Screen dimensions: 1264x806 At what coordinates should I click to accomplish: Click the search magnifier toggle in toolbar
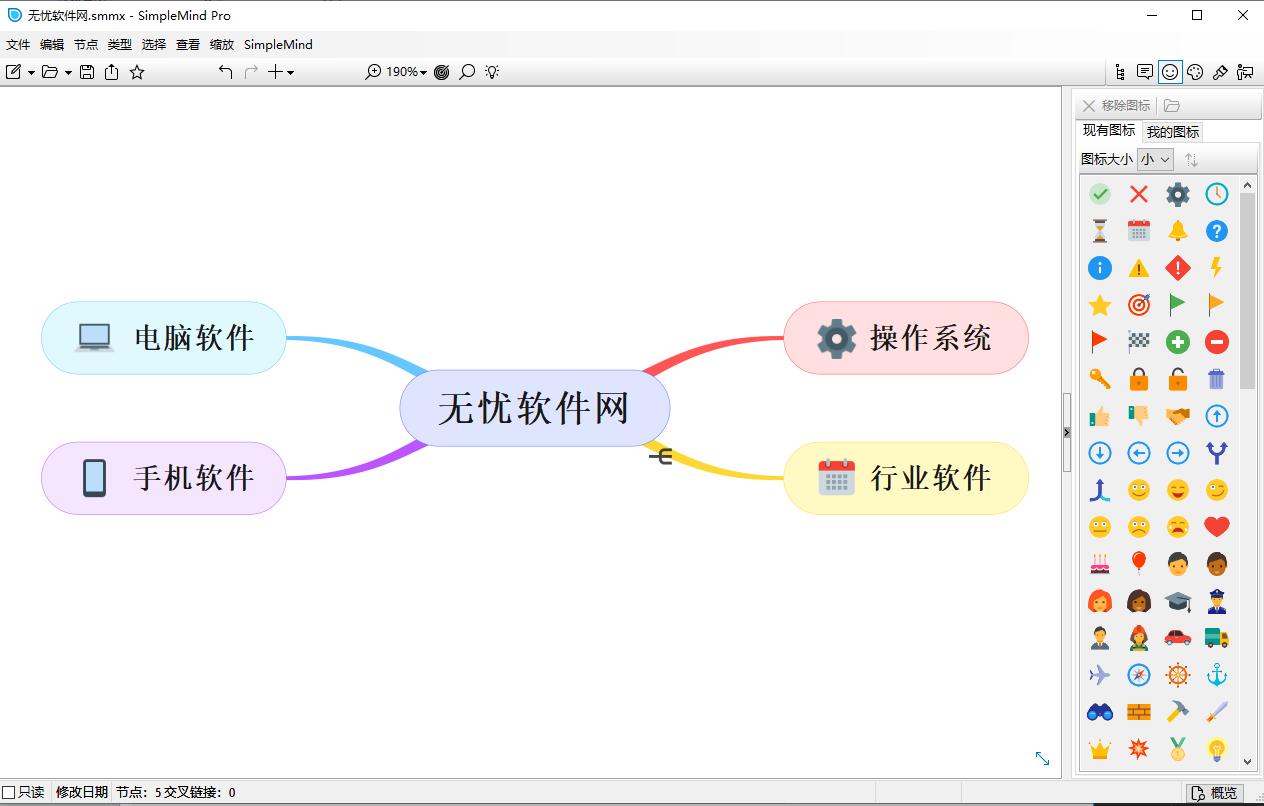(466, 72)
